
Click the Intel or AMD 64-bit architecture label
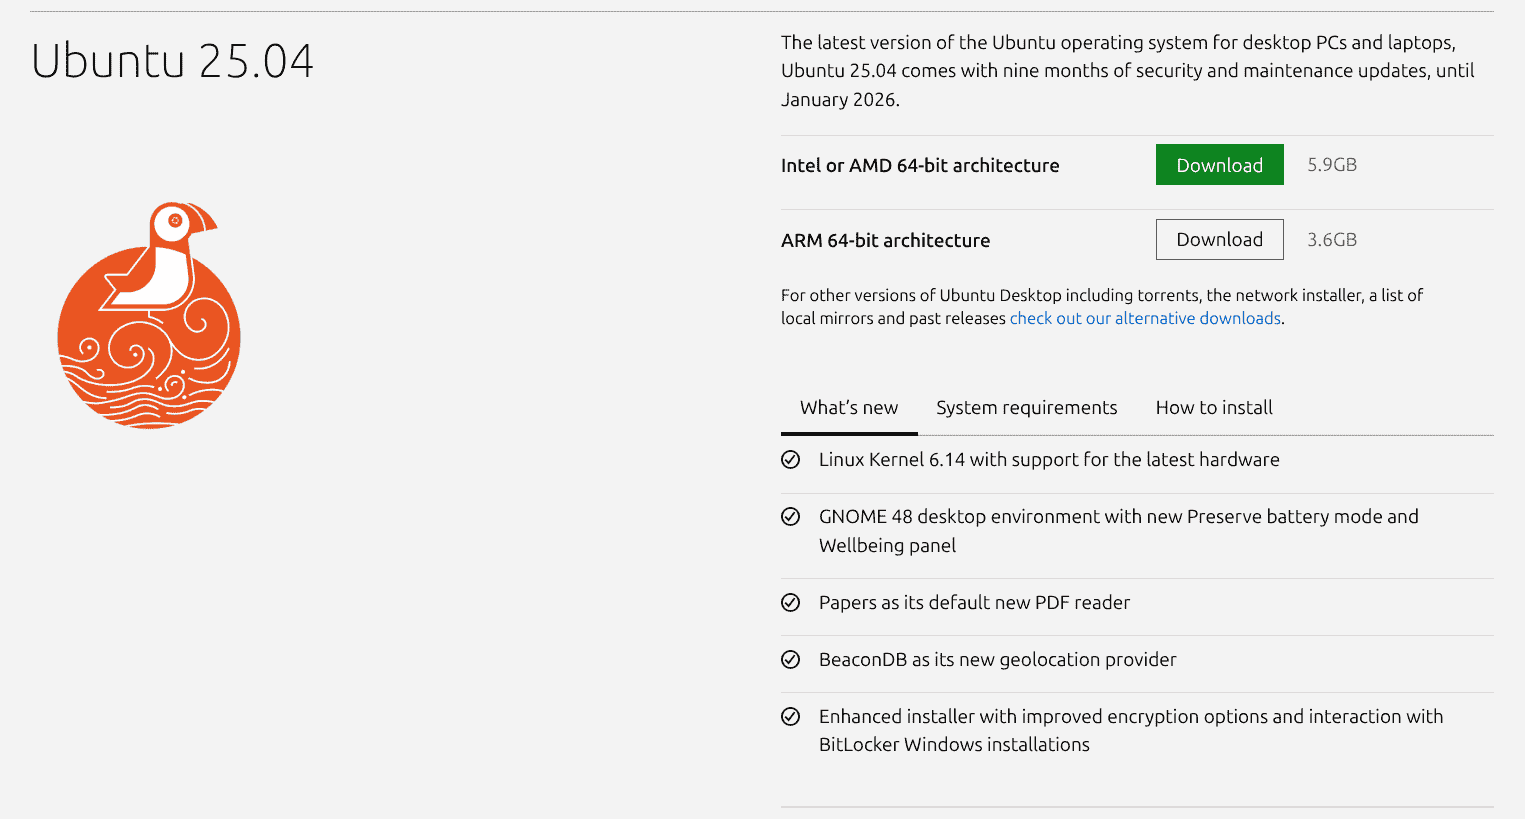point(920,166)
